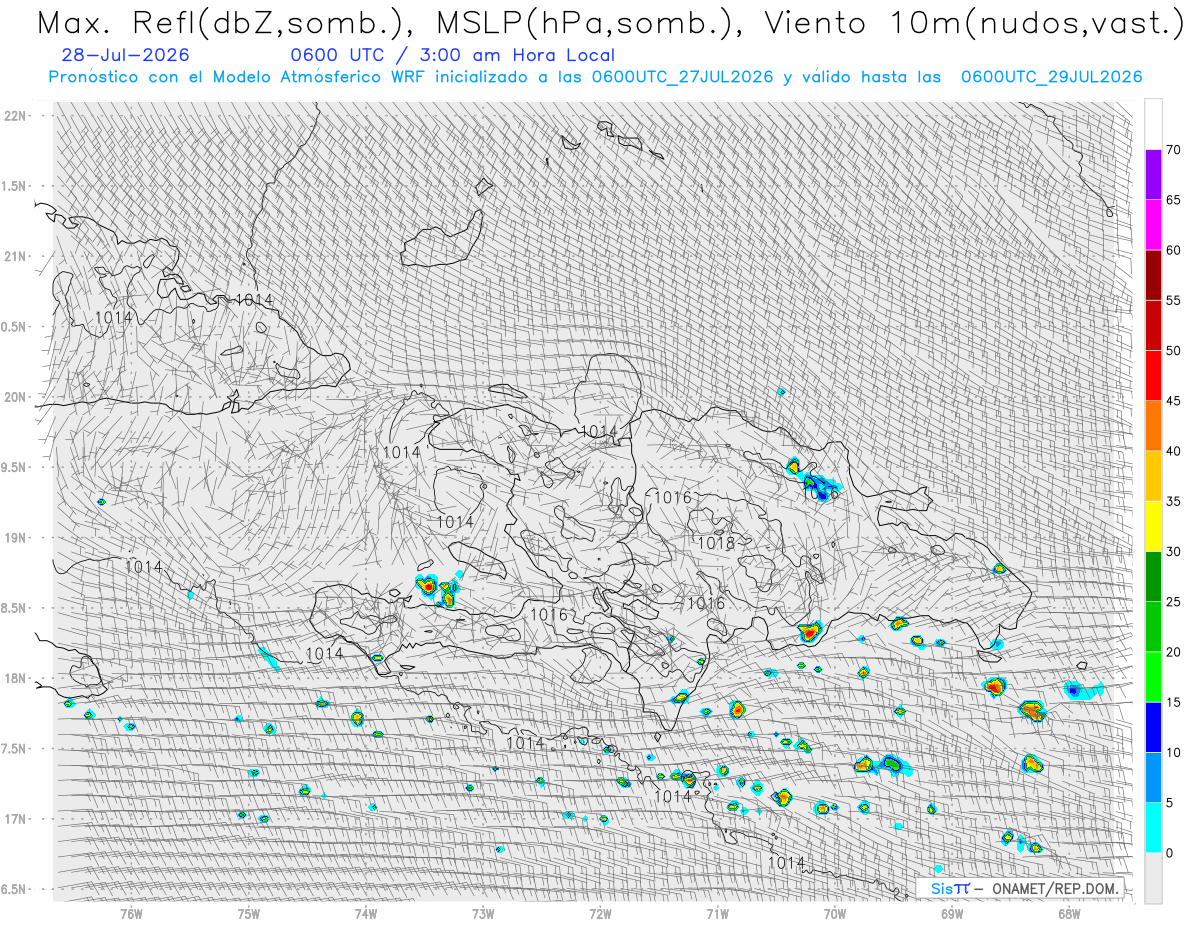Click the 74W longitude label

(366, 912)
